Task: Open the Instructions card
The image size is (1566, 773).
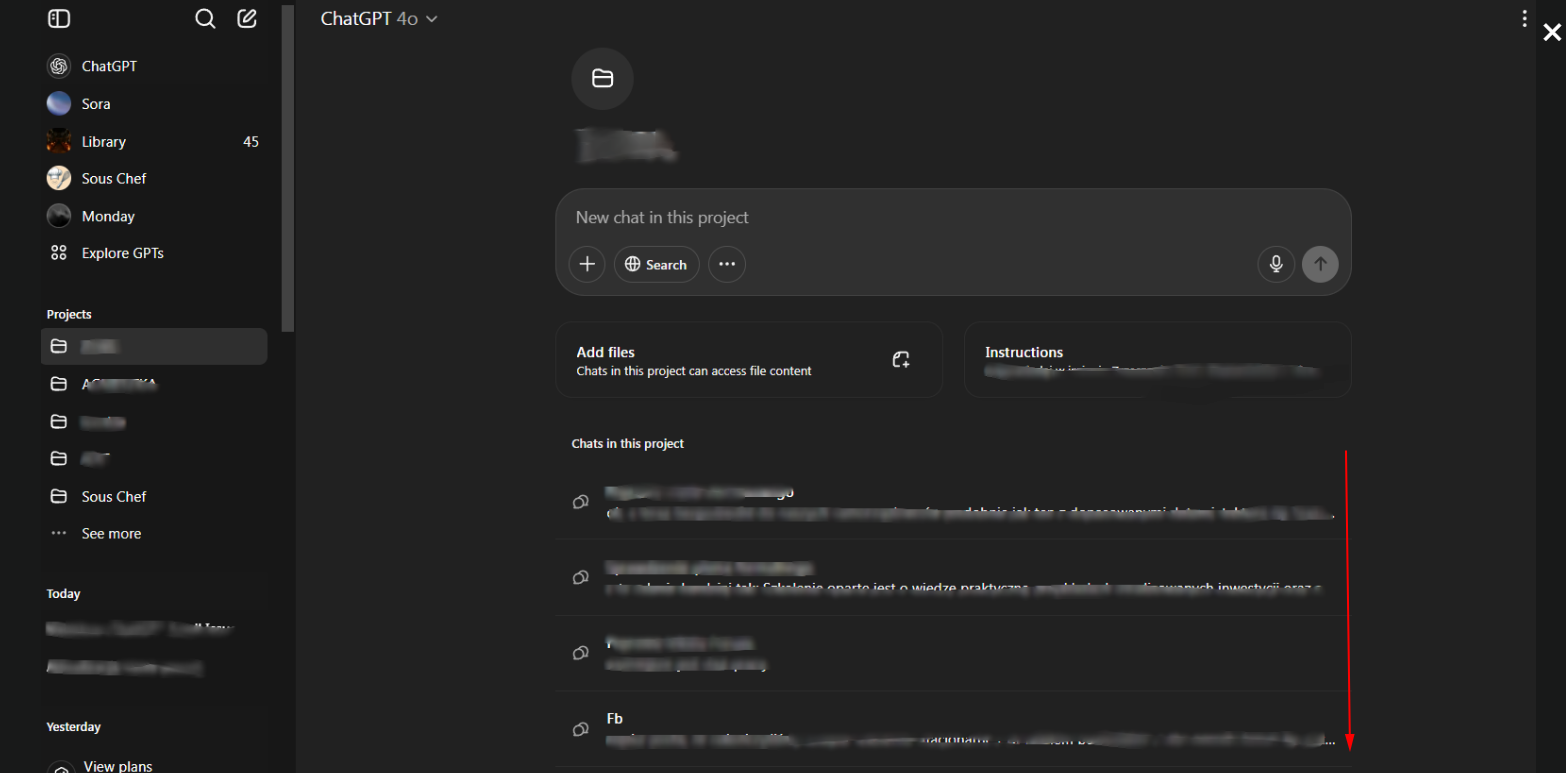Action: (x=1157, y=360)
